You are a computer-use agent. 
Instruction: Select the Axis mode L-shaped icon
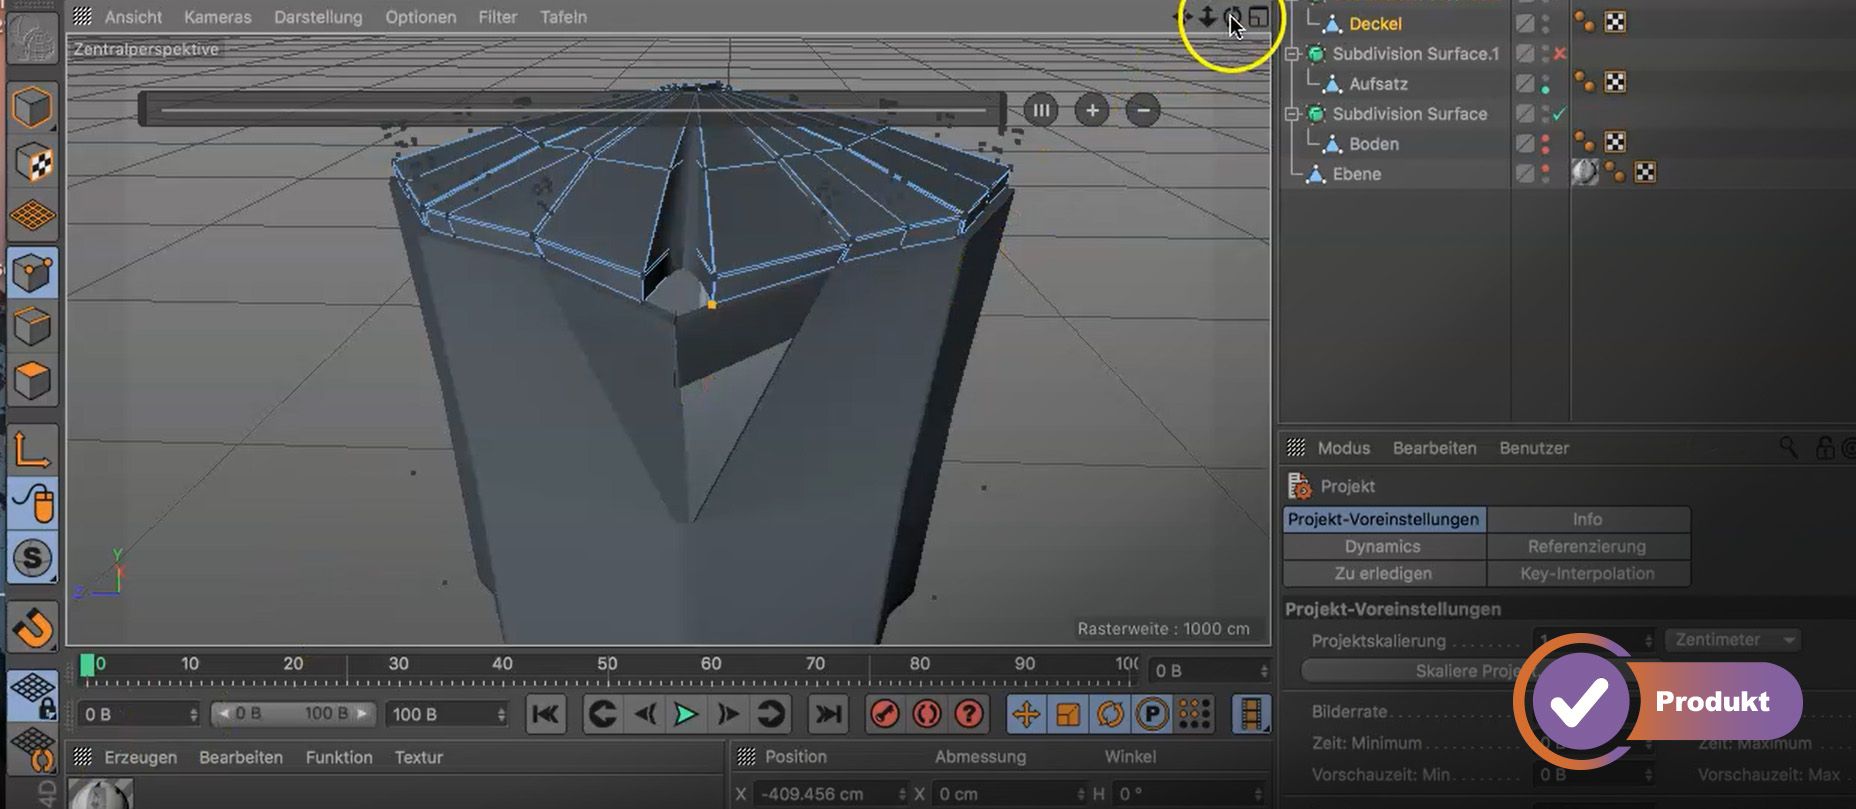32,449
